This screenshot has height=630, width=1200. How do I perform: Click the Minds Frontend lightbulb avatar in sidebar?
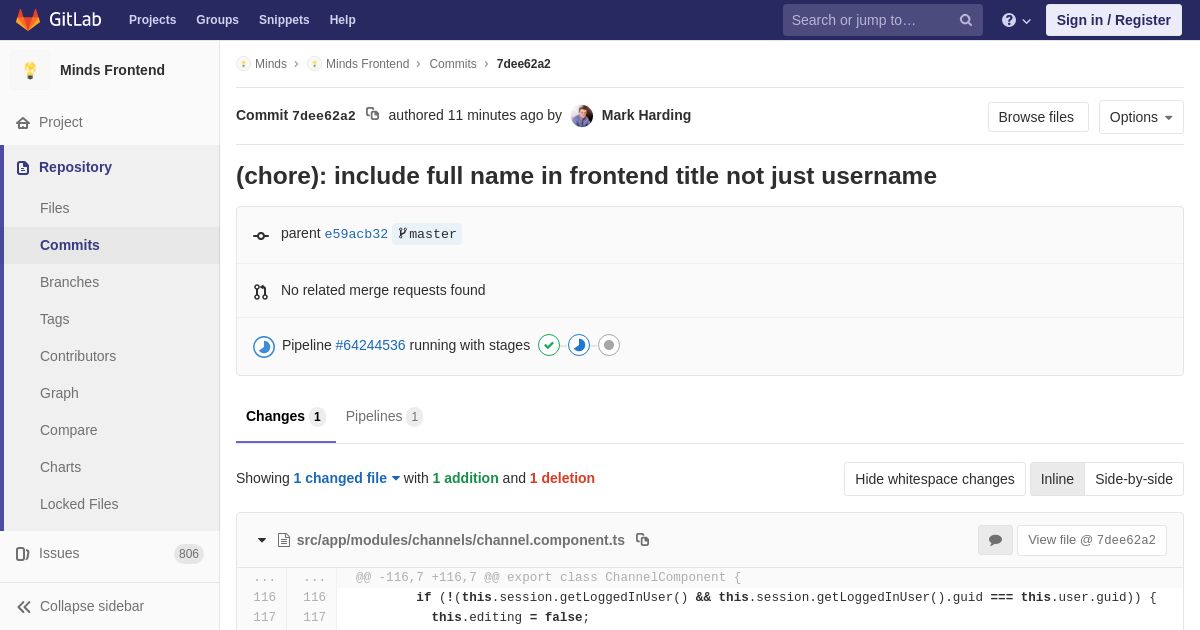point(30,70)
